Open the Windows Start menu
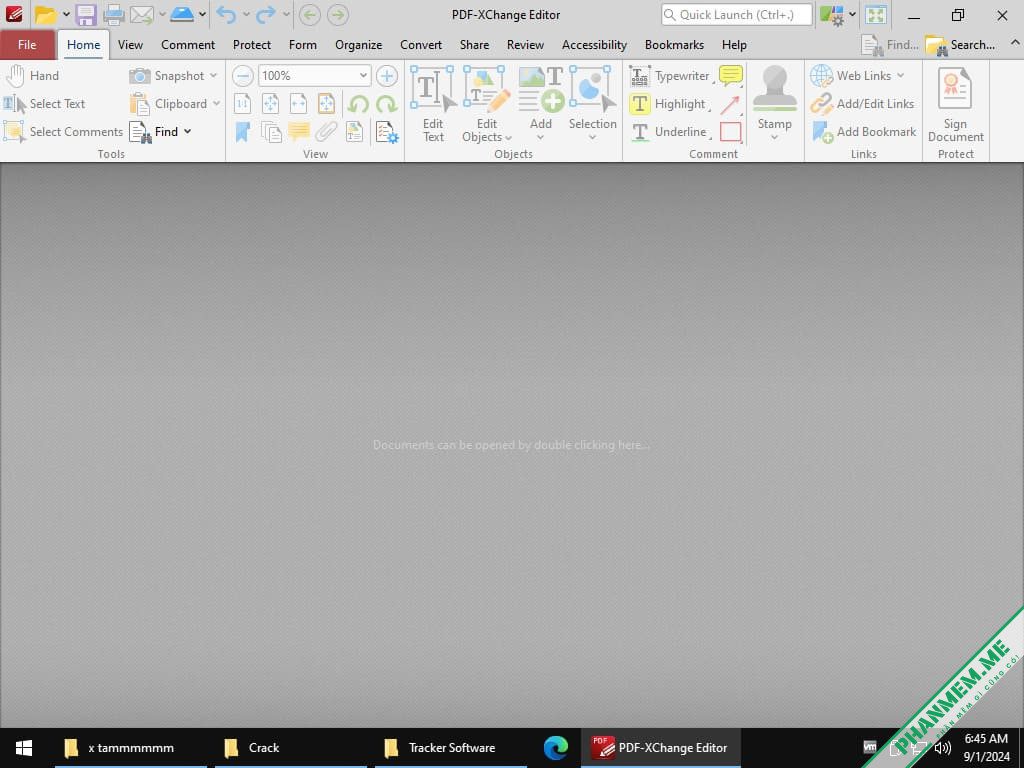 click(24, 748)
